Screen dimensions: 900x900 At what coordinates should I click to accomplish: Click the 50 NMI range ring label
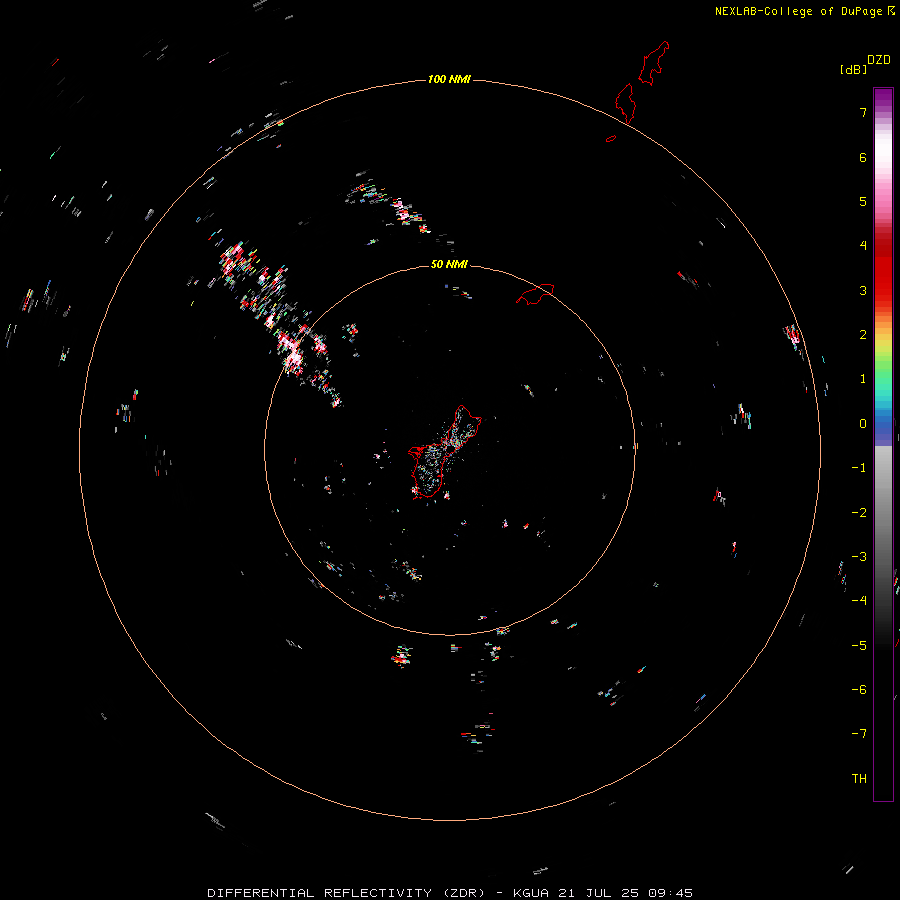click(x=449, y=264)
